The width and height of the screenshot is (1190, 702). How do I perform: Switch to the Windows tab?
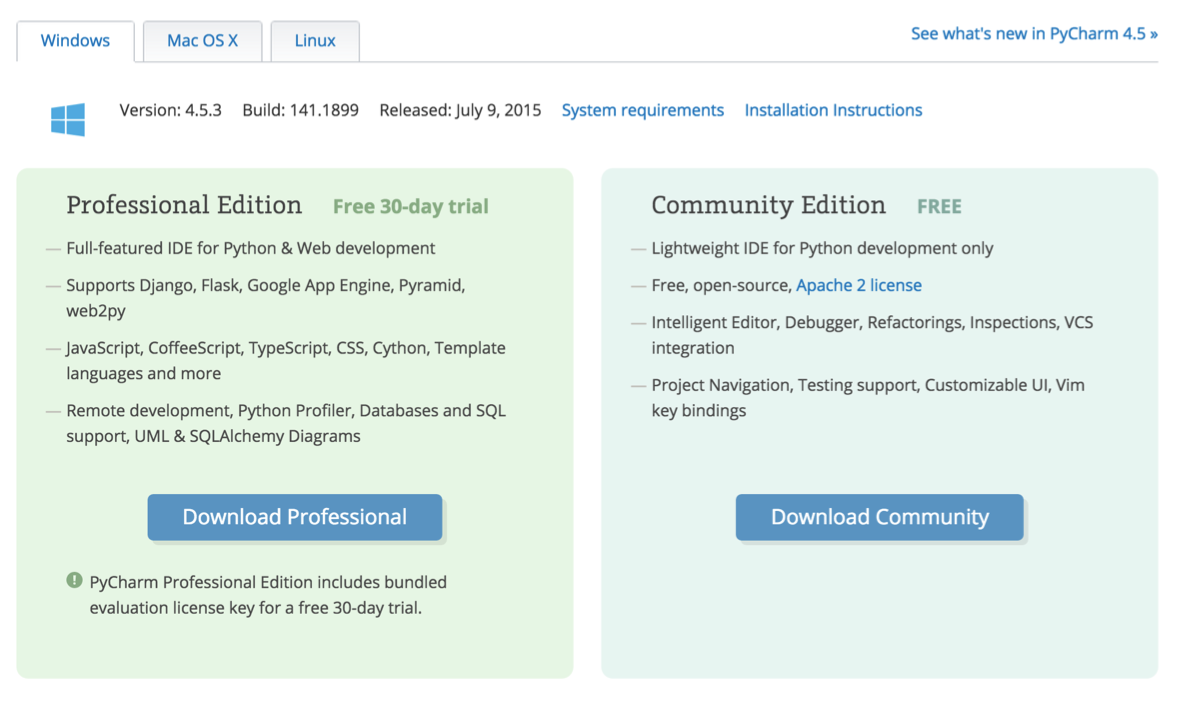click(75, 41)
